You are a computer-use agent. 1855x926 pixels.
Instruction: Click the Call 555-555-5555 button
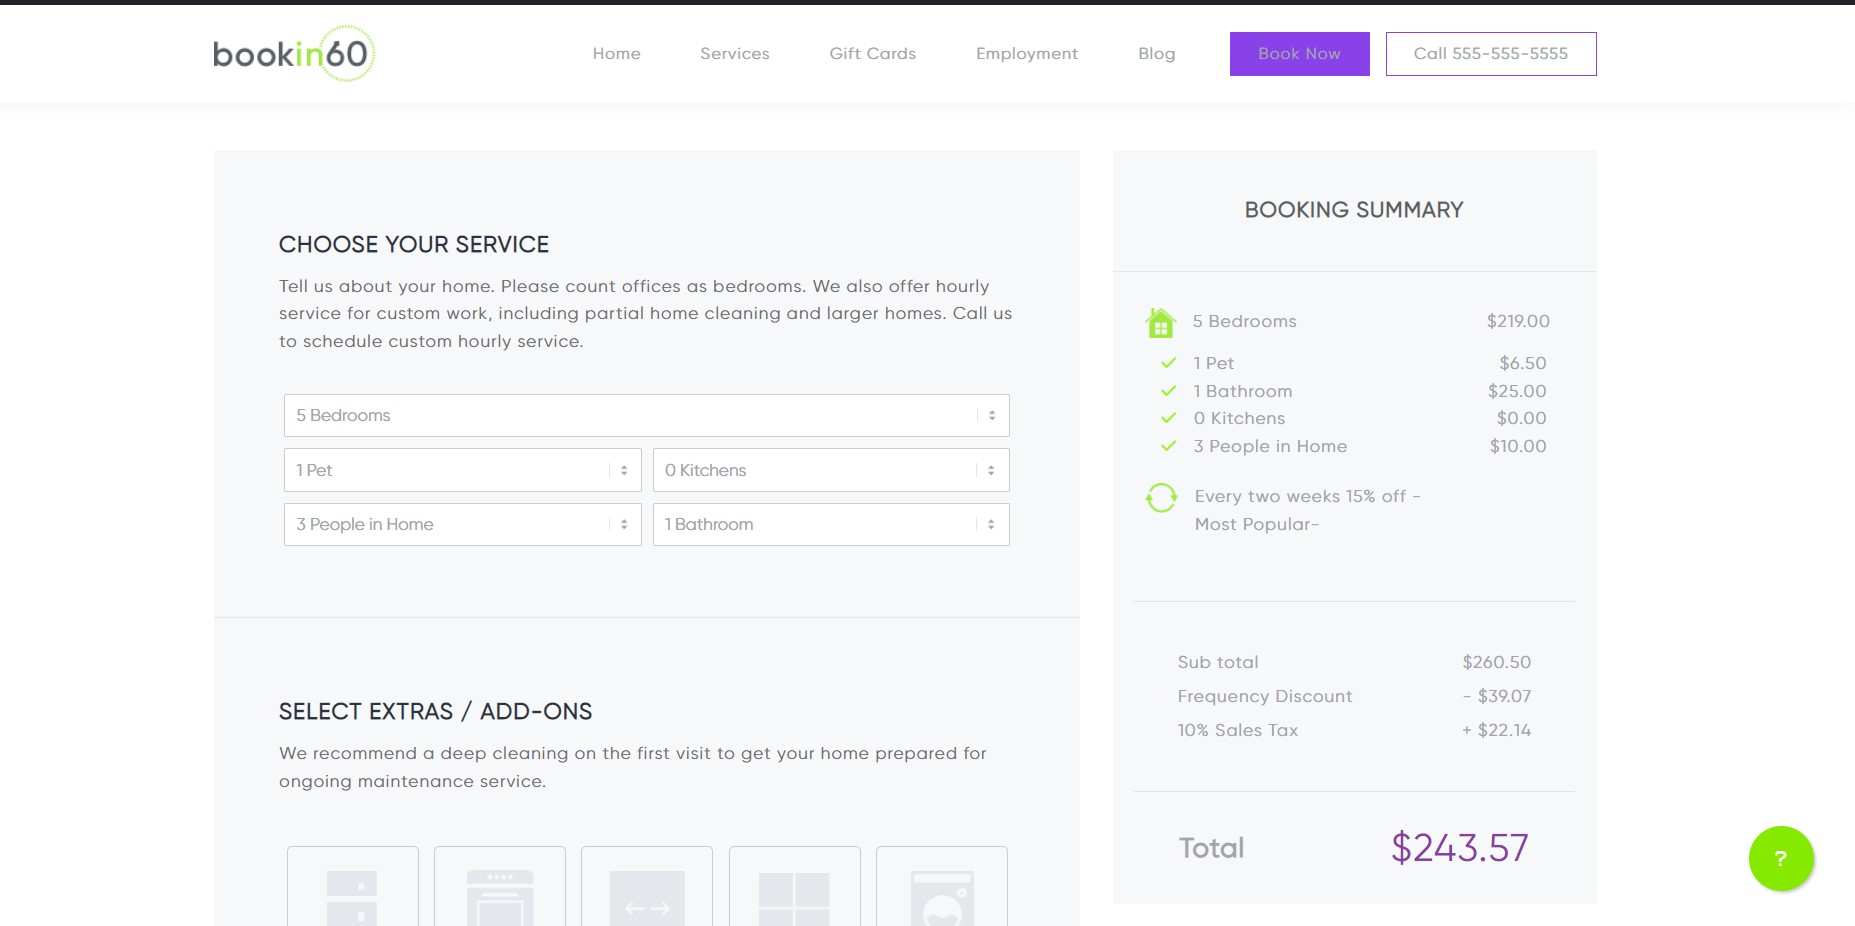click(x=1491, y=54)
